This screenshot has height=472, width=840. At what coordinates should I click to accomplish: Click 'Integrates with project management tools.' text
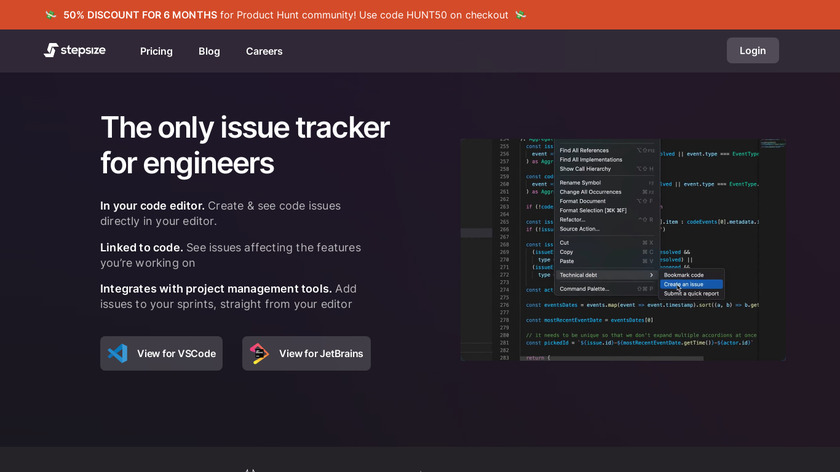pyautogui.click(x=216, y=289)
